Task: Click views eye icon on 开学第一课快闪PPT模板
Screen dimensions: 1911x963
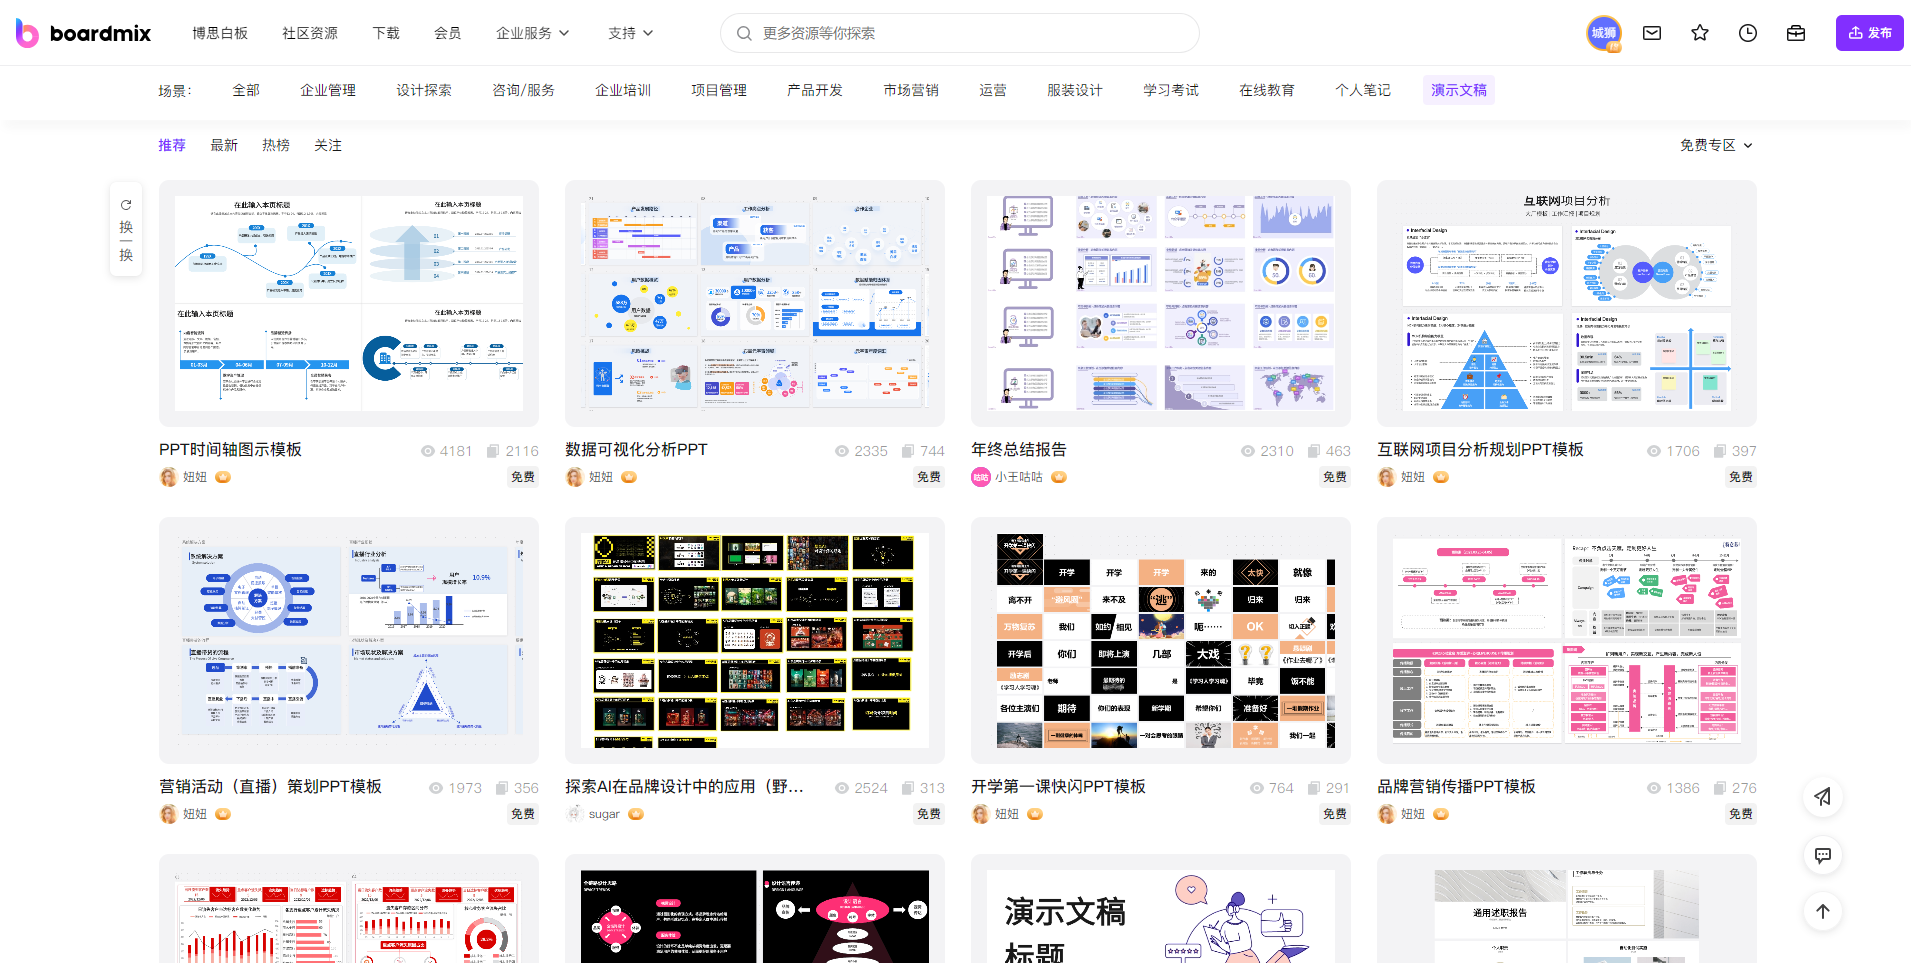Action: [x=1257, y=788]
